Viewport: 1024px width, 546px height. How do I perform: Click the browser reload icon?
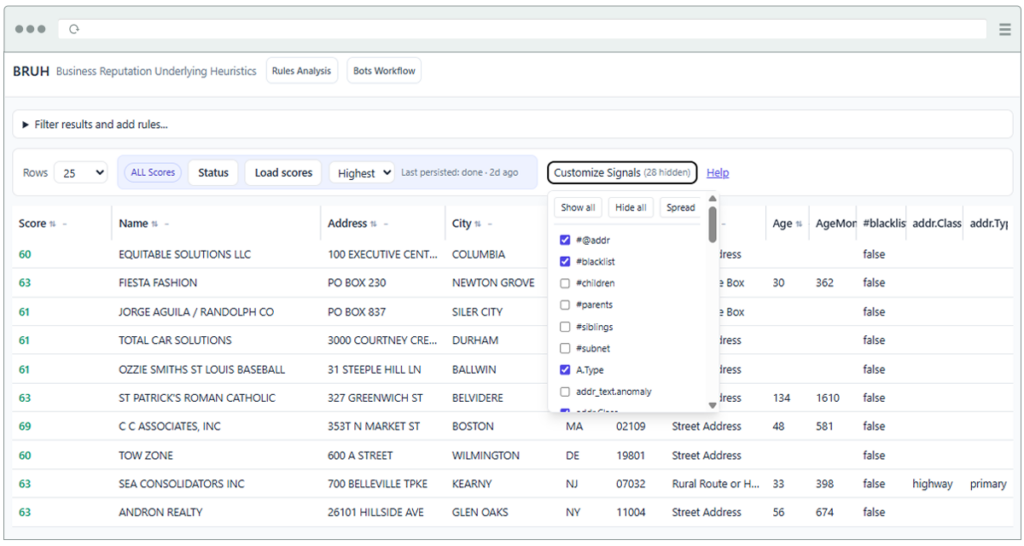74,29
